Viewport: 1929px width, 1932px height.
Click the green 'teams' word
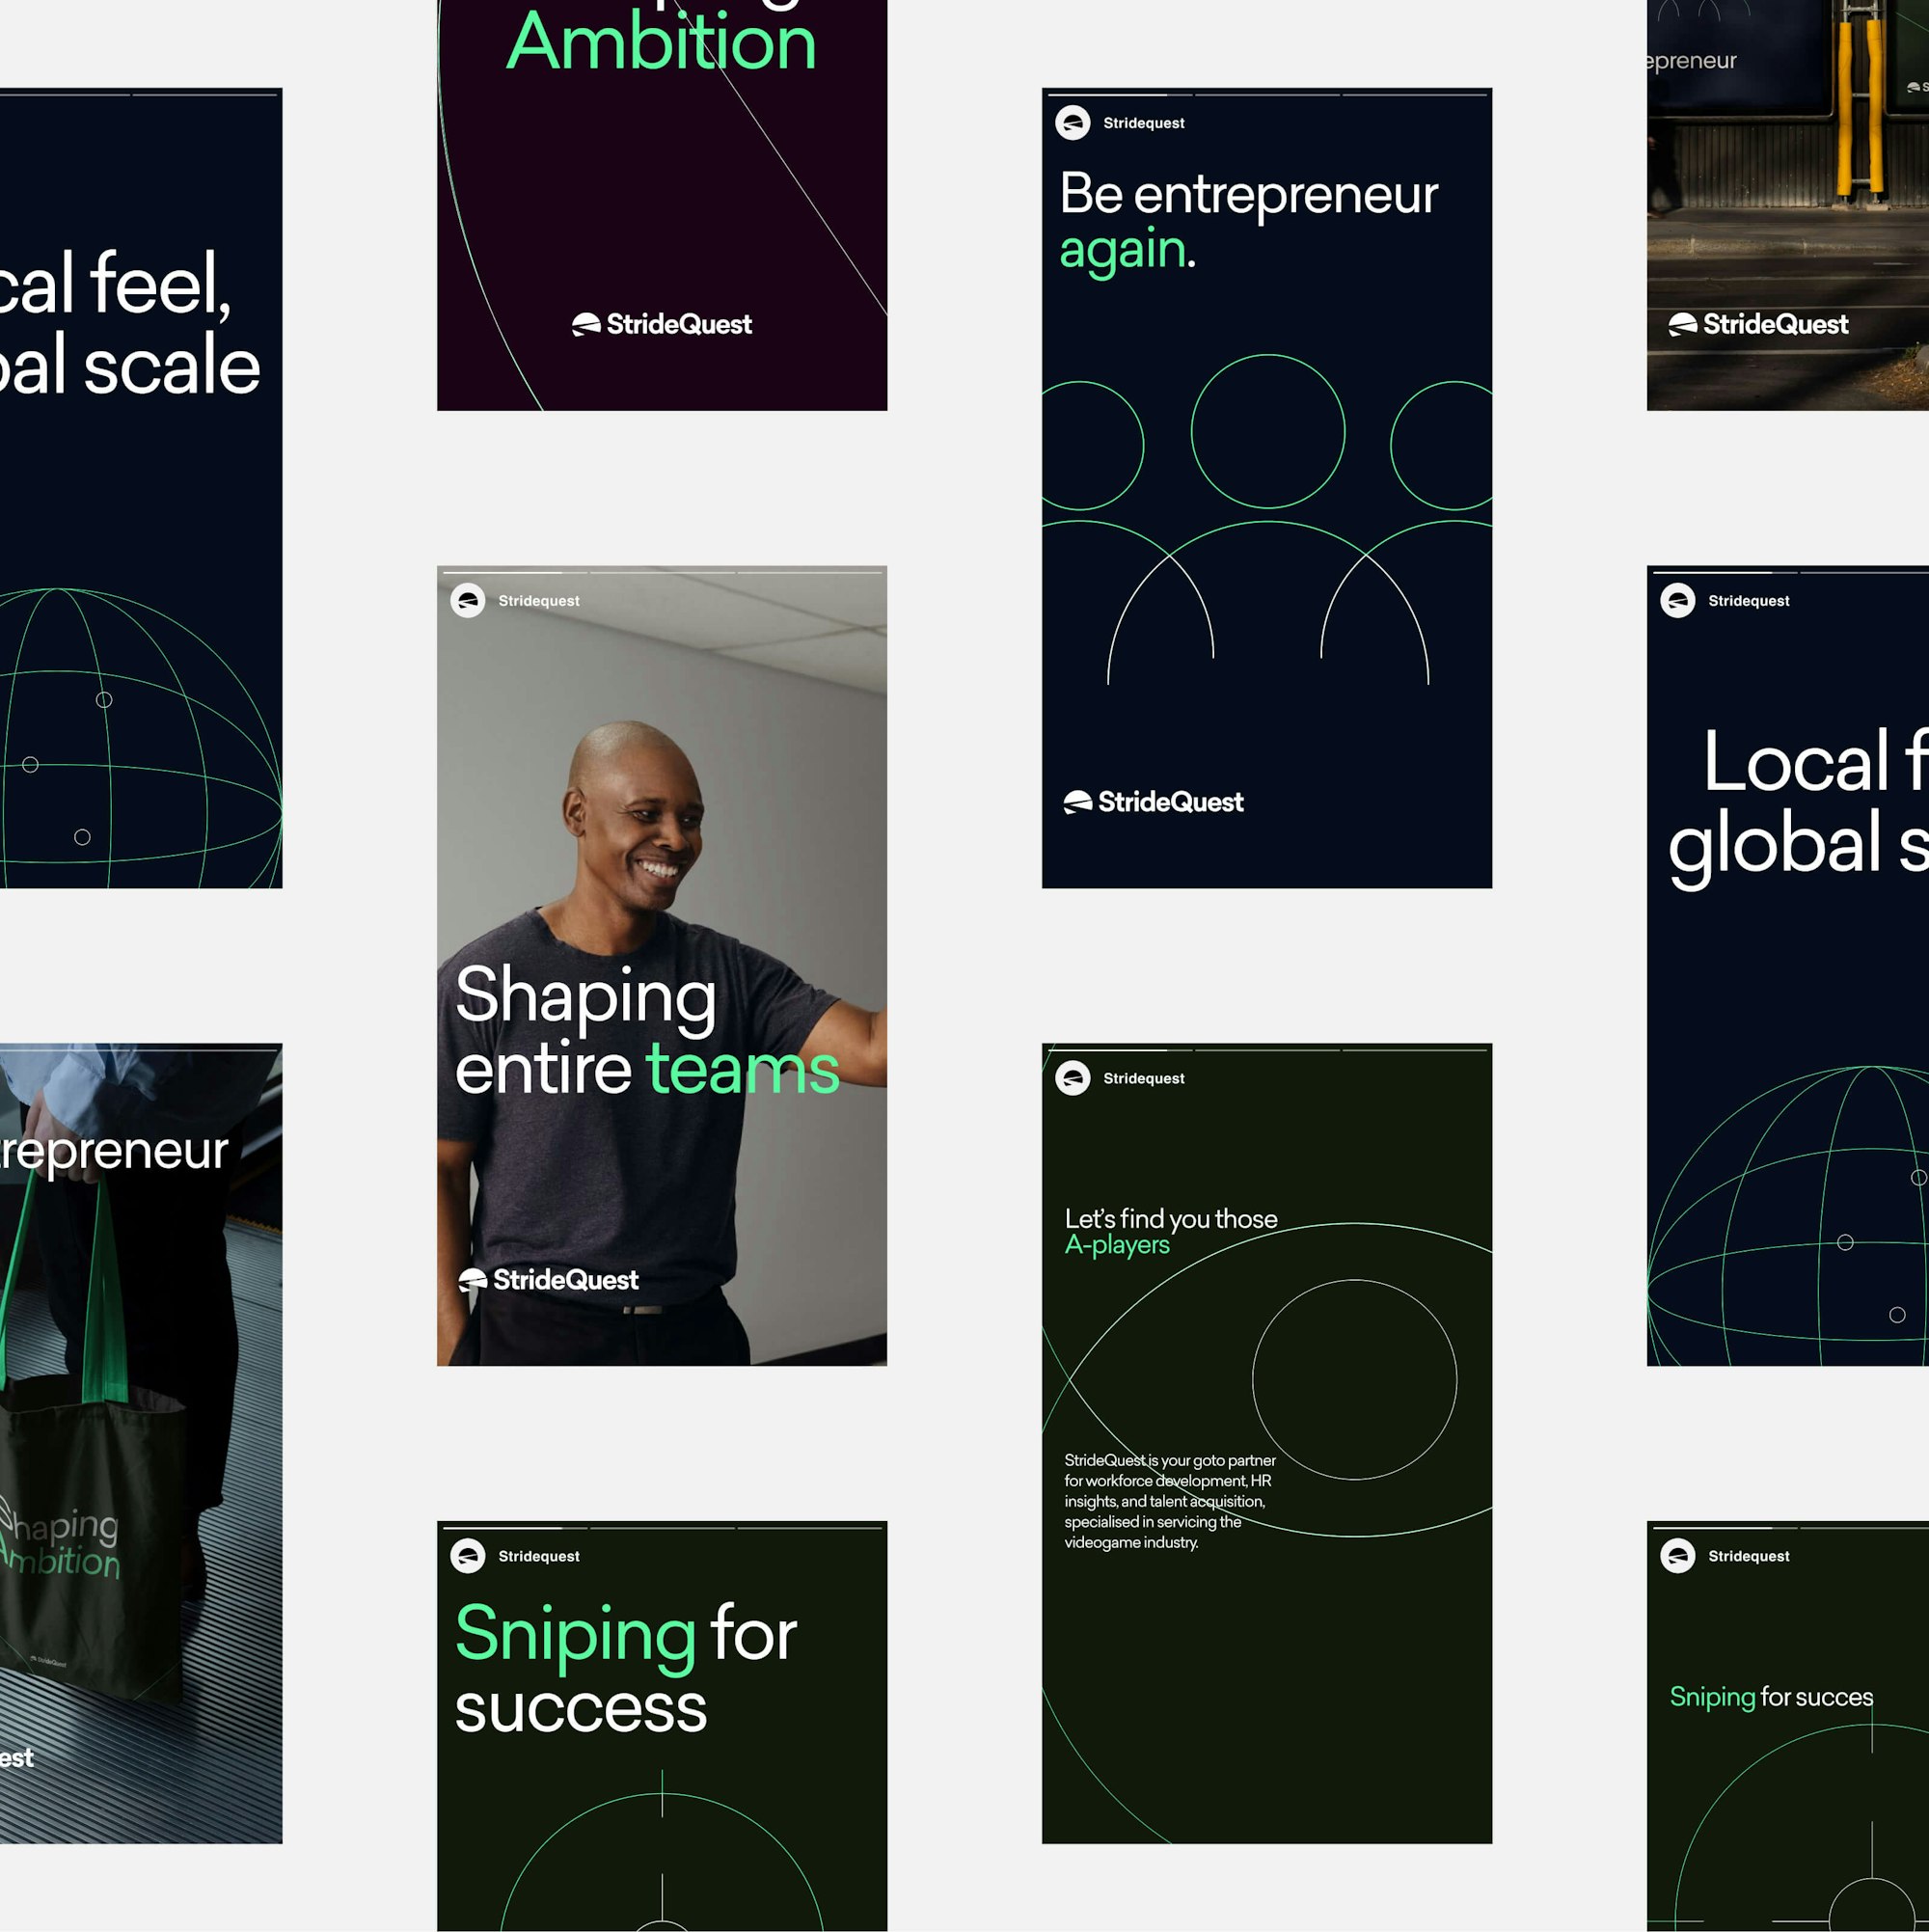pos(743,1069)
